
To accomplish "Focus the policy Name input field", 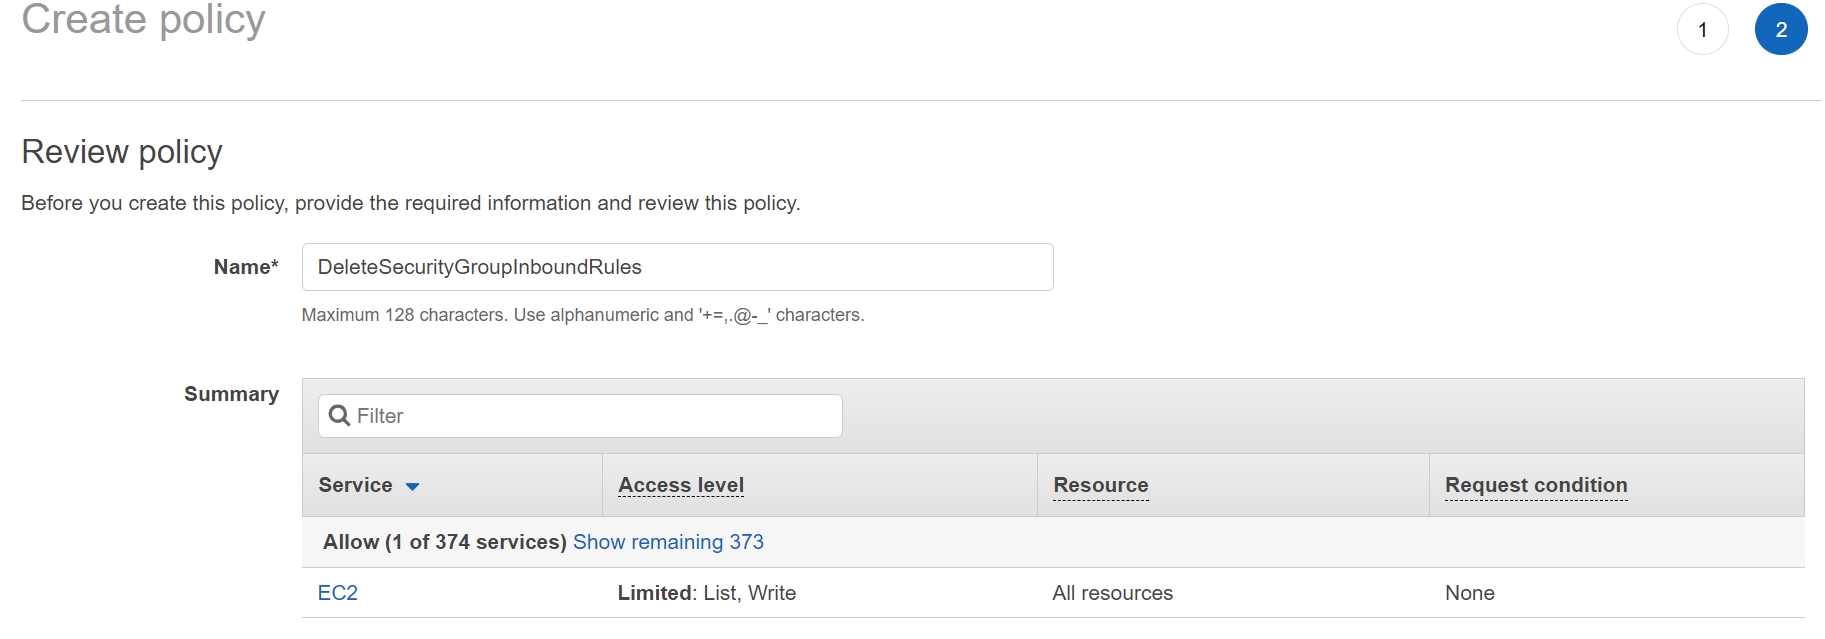I will [x=677, y=267].
